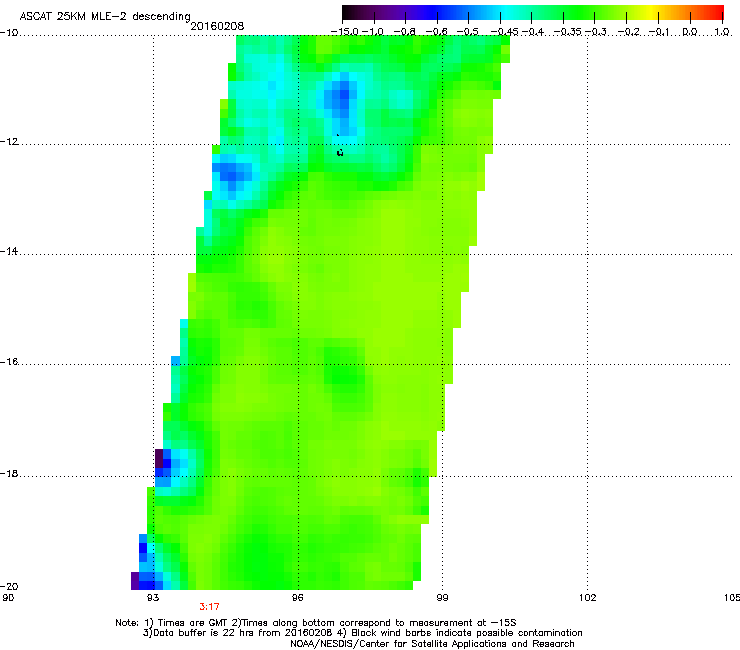The height and width of the screenshot is (650, 740).
Task: Select the -0.1 color scale label
Action: coord(659,32)
